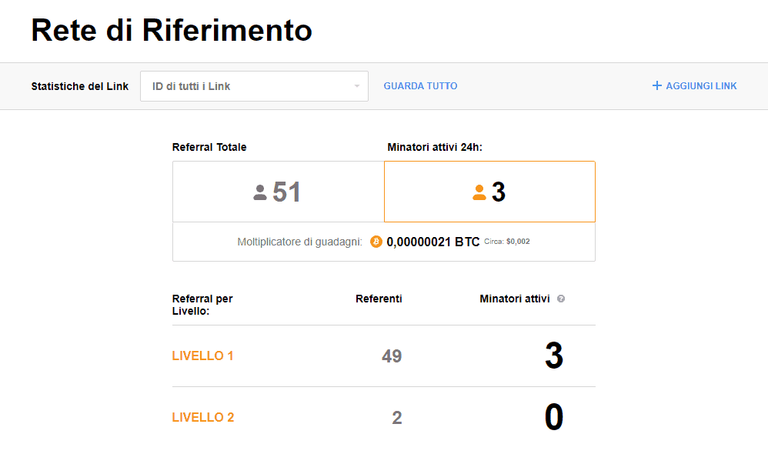The height and width of the screenshot is (474, 768).
Task: Open the LIVELLO 2 row link
Action: click(203, 418)
